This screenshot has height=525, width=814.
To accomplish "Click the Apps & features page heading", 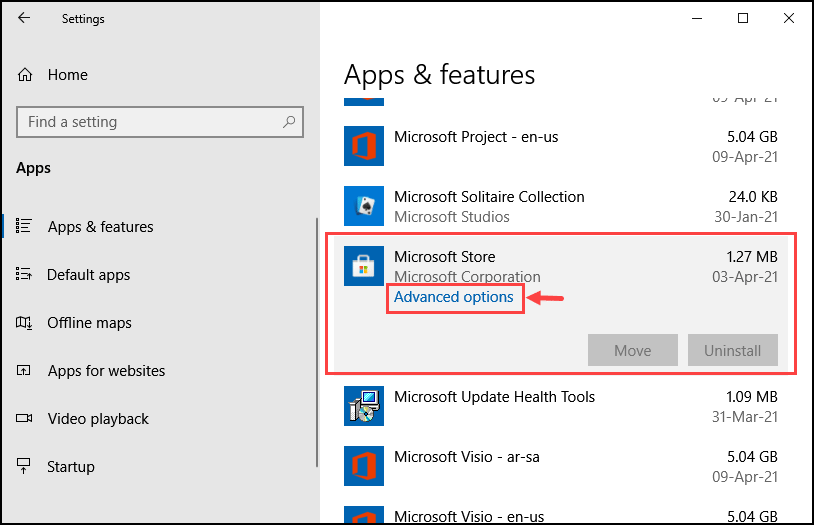I will 439,75.
